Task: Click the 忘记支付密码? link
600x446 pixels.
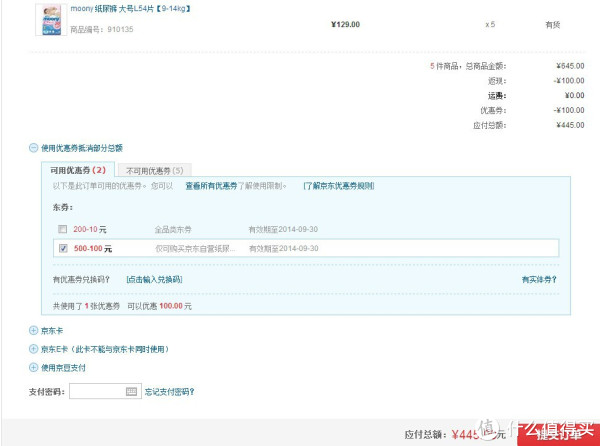Action: 170,392
